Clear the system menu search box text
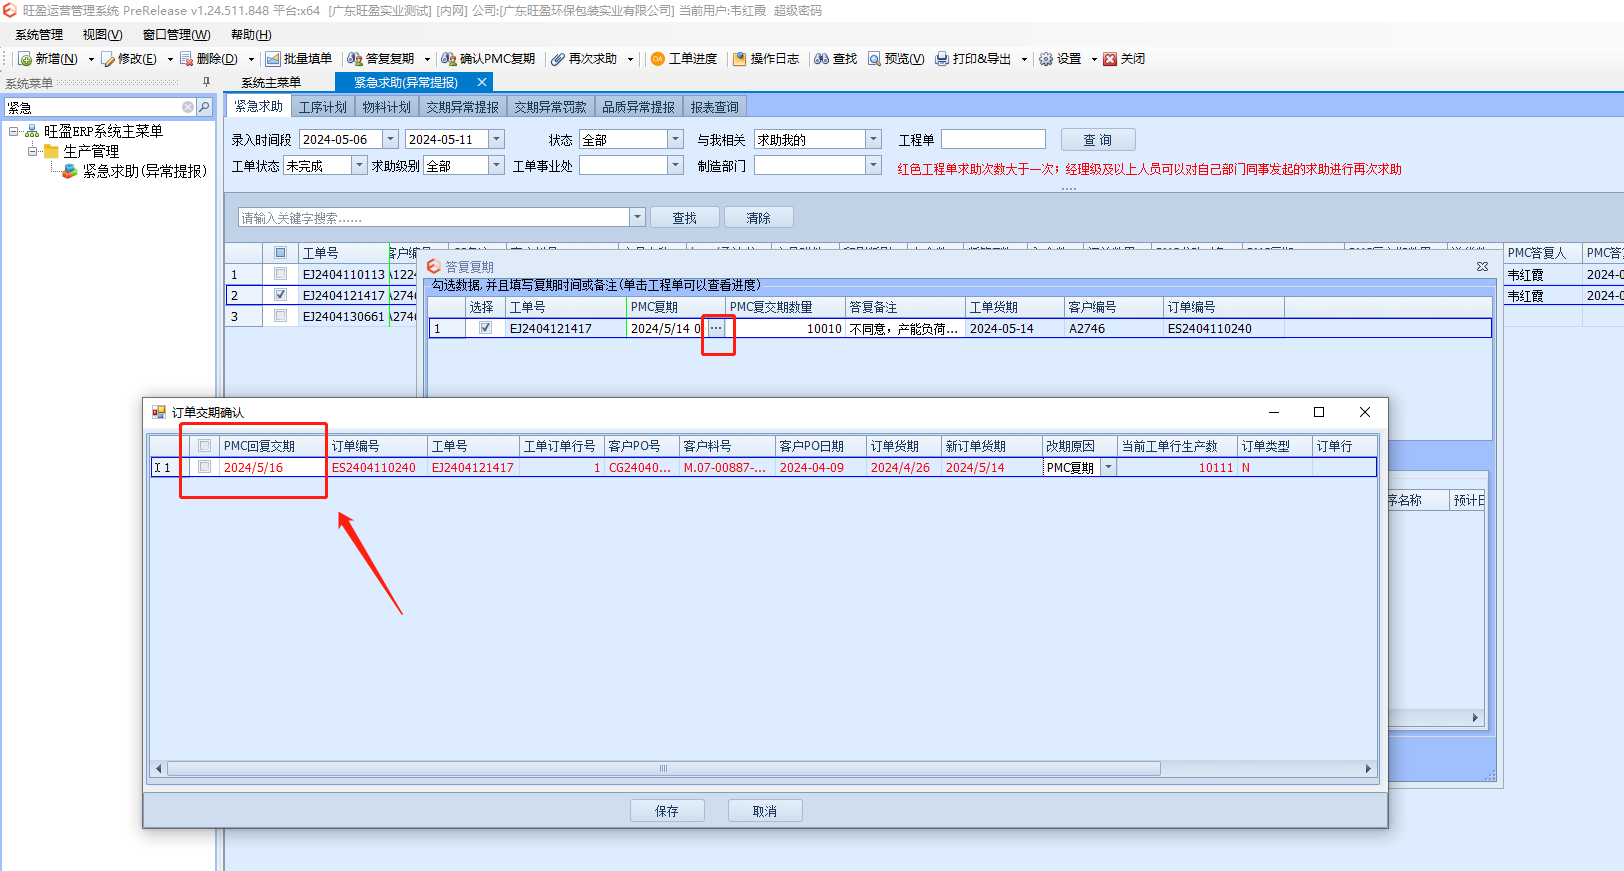The width and height of the screenshot is (1624, 871). pos(188,107)
